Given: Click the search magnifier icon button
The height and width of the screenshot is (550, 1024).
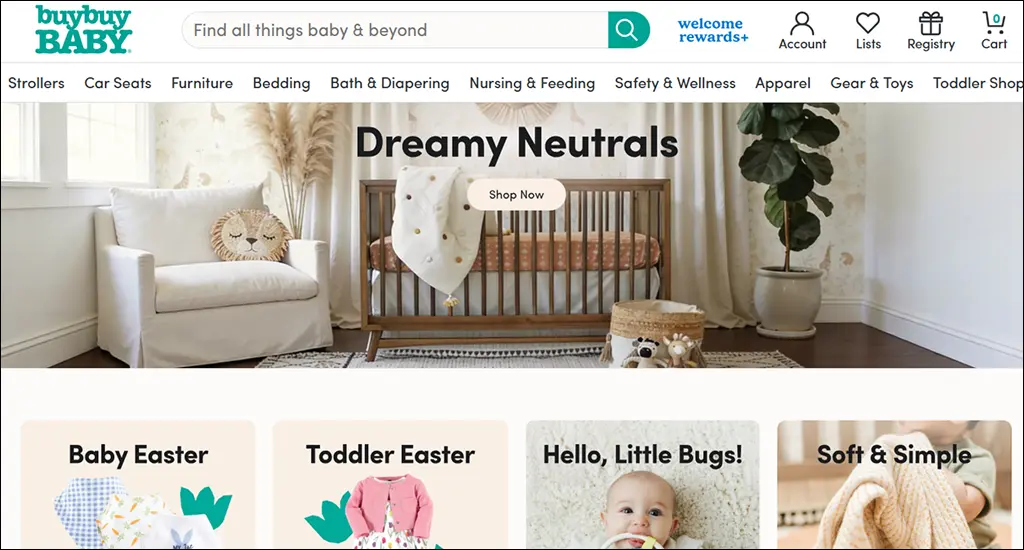Looking at the screenshot, I should coord(628,30).
